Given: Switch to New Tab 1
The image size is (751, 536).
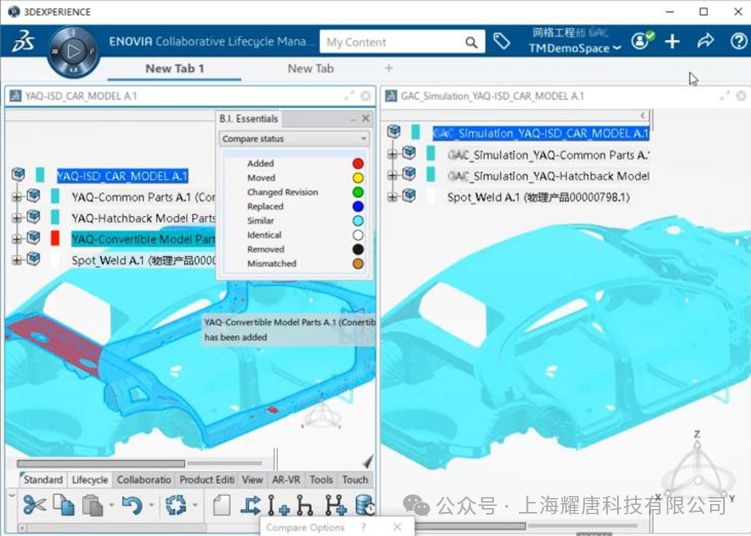Looking at the screenshot, I should coord(175,68).
